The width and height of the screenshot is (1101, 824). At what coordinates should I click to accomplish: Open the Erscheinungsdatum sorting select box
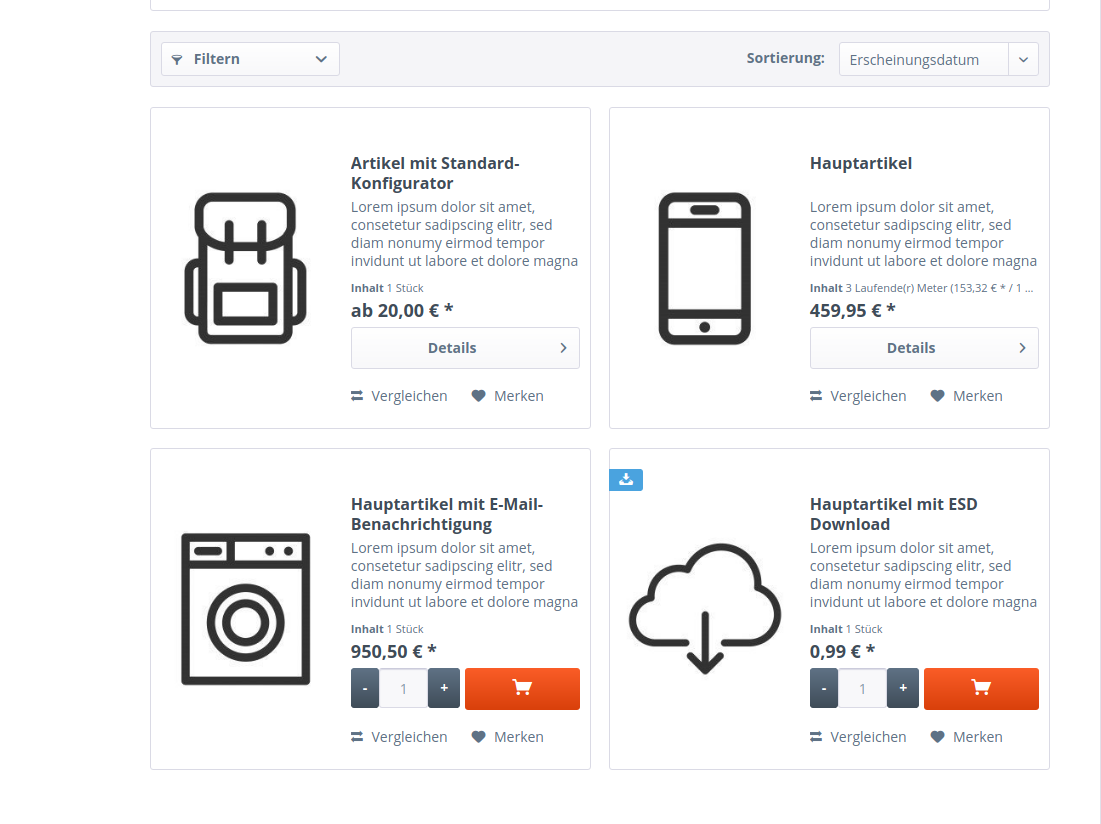coord(938,60)
